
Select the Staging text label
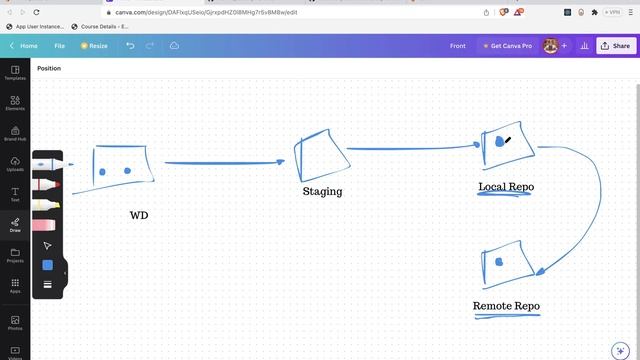coord(322,191)
